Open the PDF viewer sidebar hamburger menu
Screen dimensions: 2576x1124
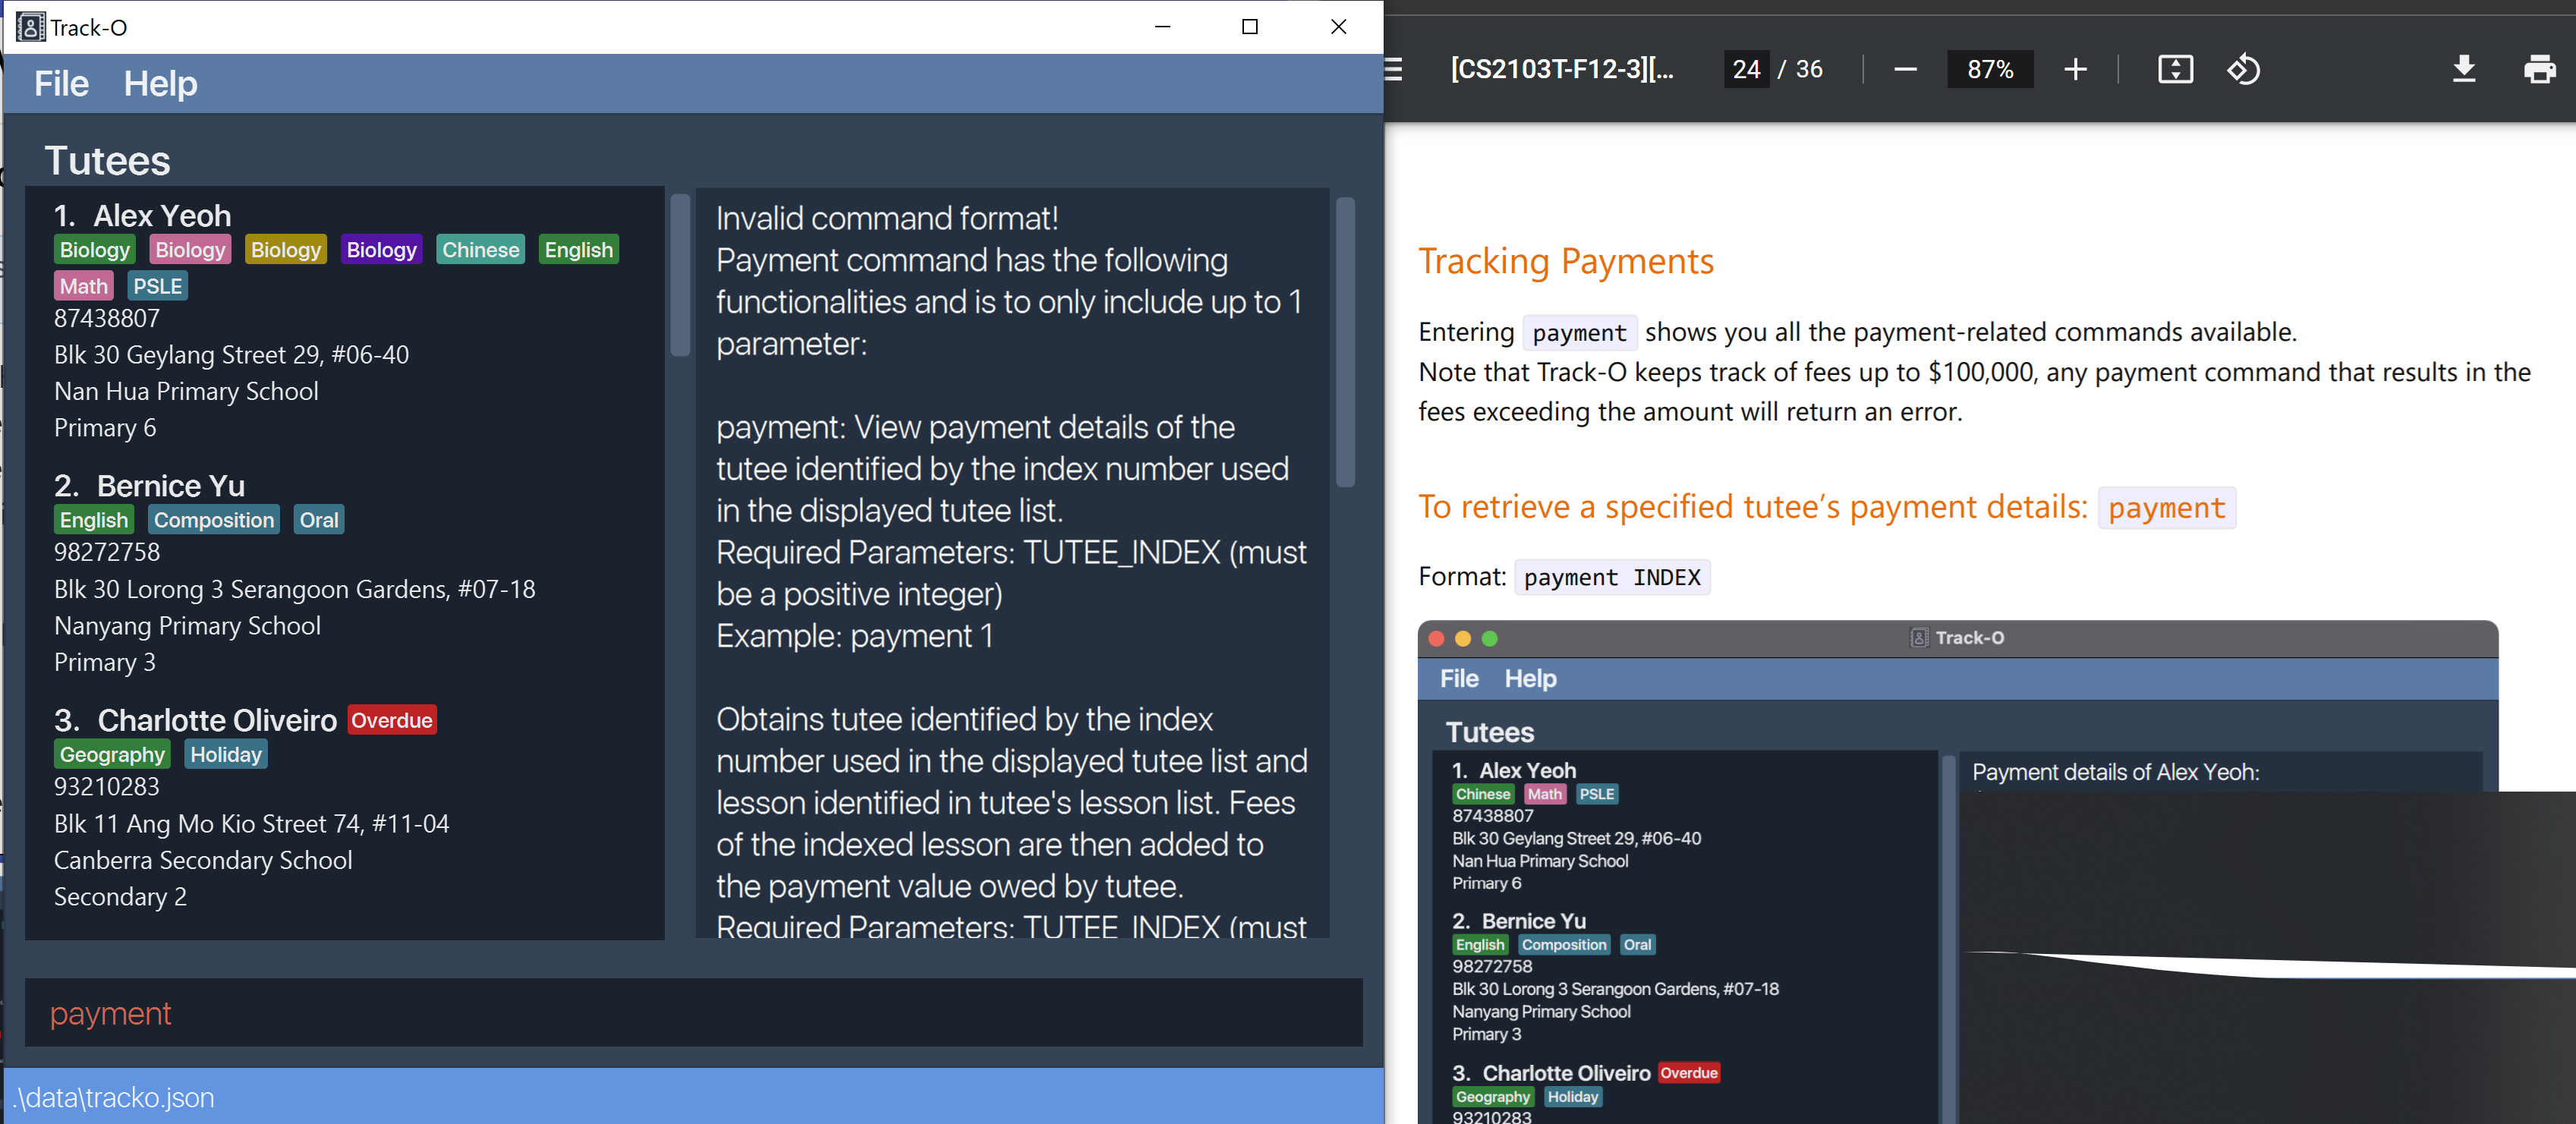point(1394,69)
